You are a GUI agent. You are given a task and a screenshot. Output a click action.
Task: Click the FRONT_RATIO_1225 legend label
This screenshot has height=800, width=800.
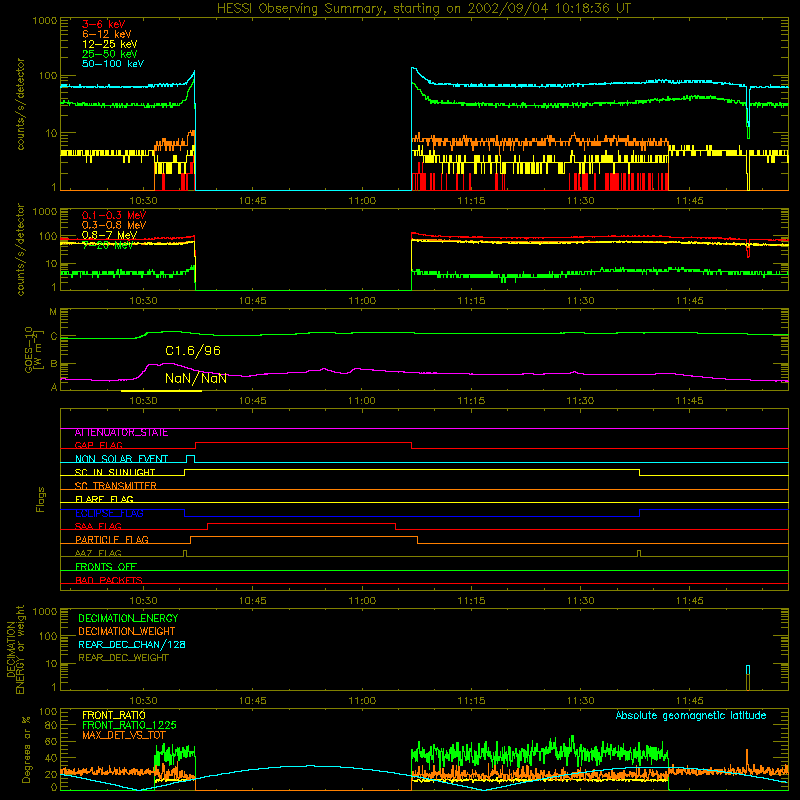tap(129, 725)
